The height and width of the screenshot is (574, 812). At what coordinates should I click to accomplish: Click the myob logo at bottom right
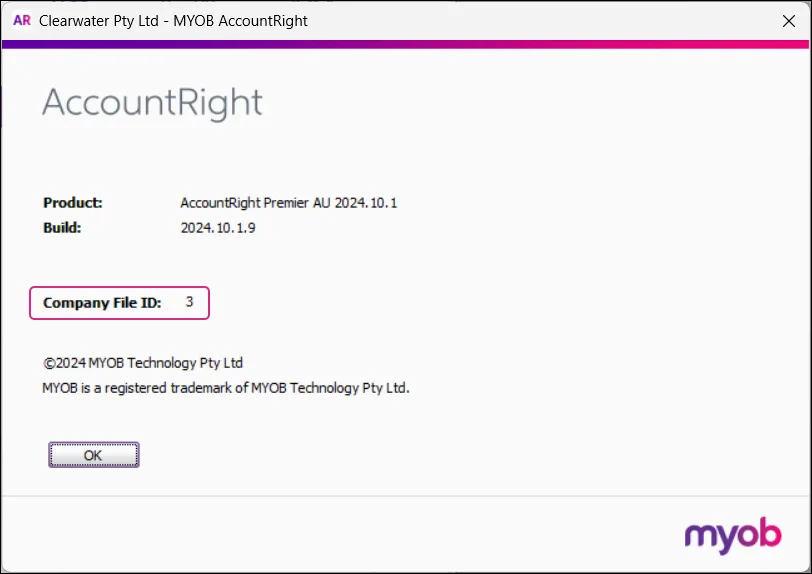[733, 535]
